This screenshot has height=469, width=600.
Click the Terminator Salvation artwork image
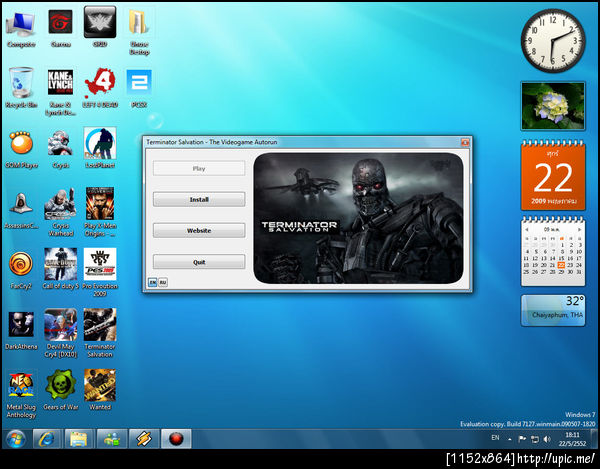click(x=358, y=218)
